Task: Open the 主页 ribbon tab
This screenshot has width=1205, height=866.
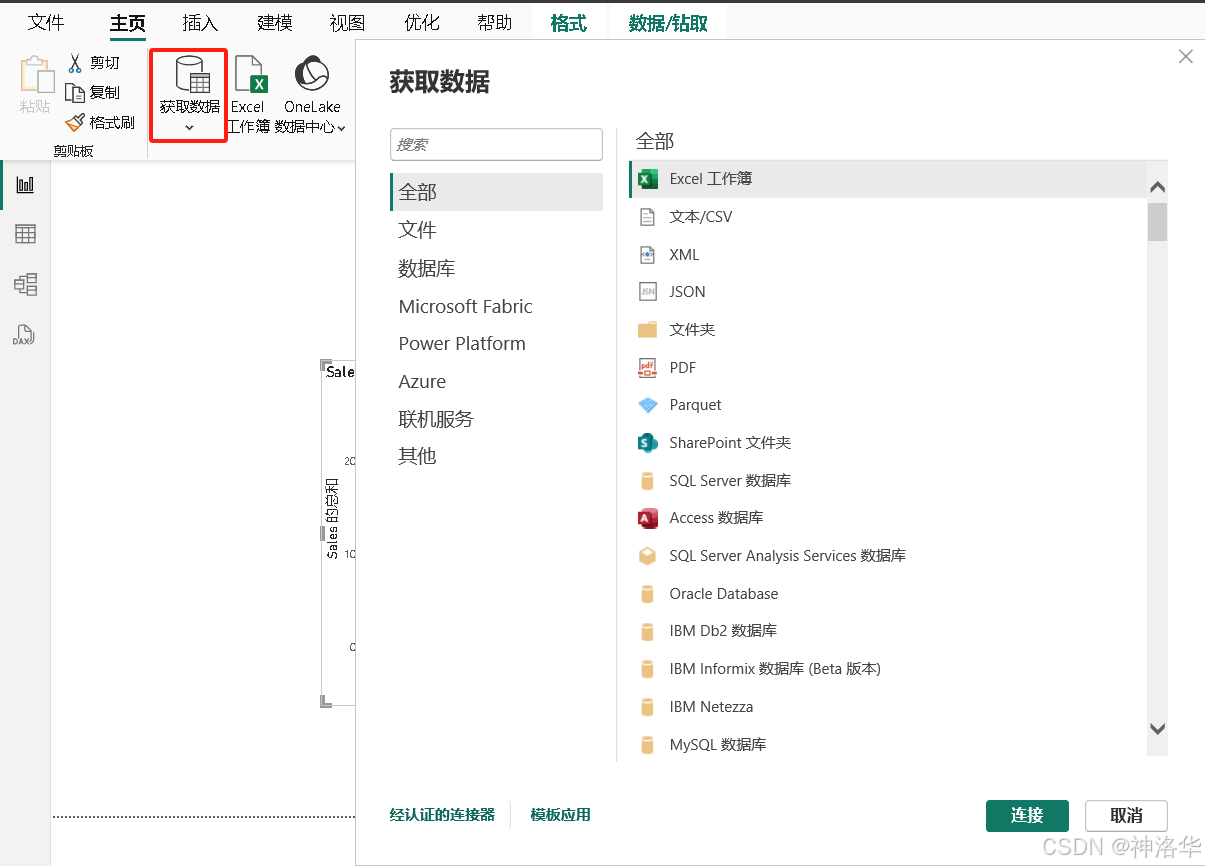Action: tap(128, 22)
